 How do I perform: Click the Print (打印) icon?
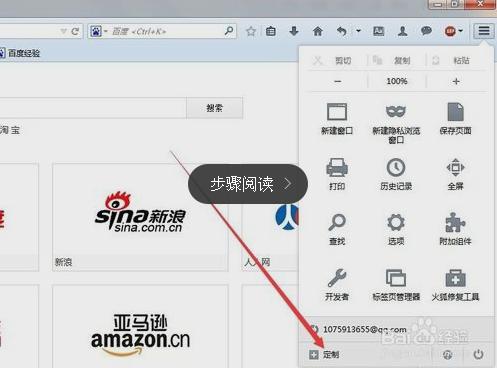click(337, 167)
